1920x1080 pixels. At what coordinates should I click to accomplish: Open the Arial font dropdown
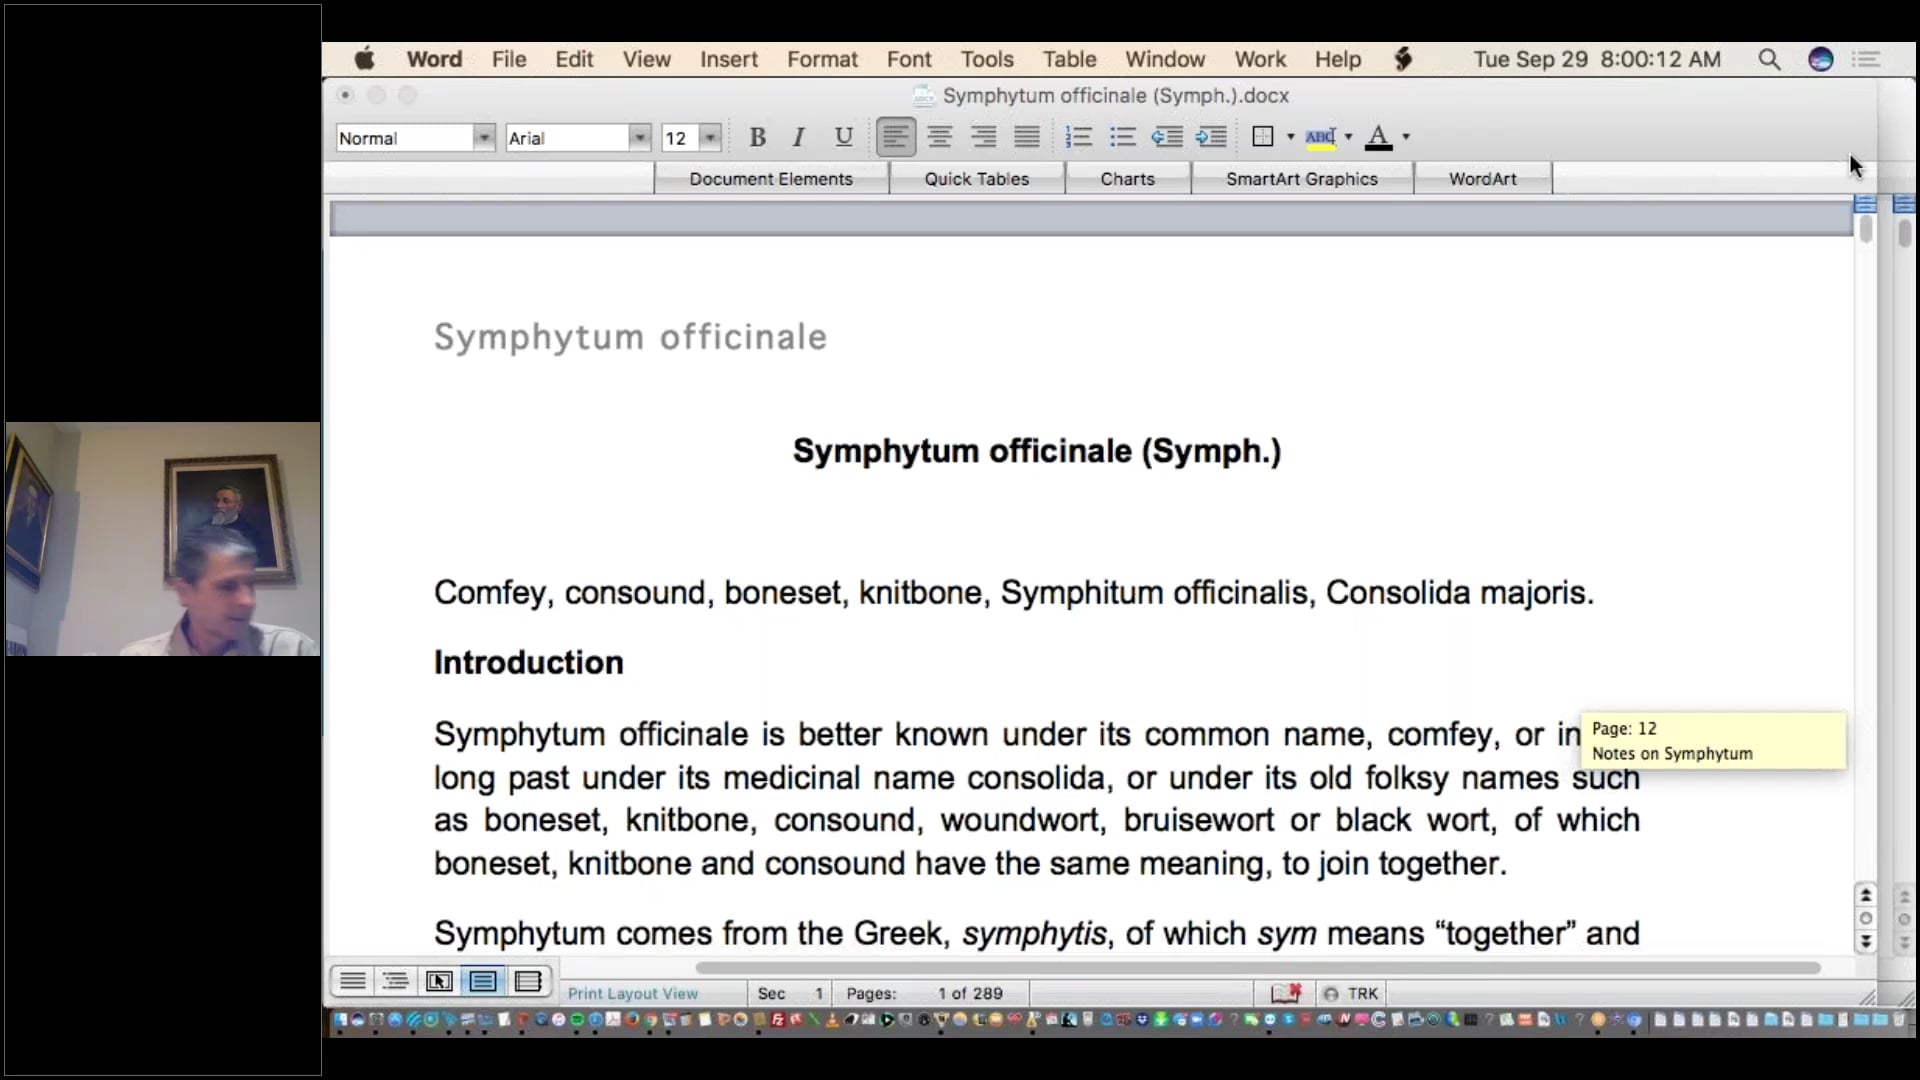[x=639, y=138]
